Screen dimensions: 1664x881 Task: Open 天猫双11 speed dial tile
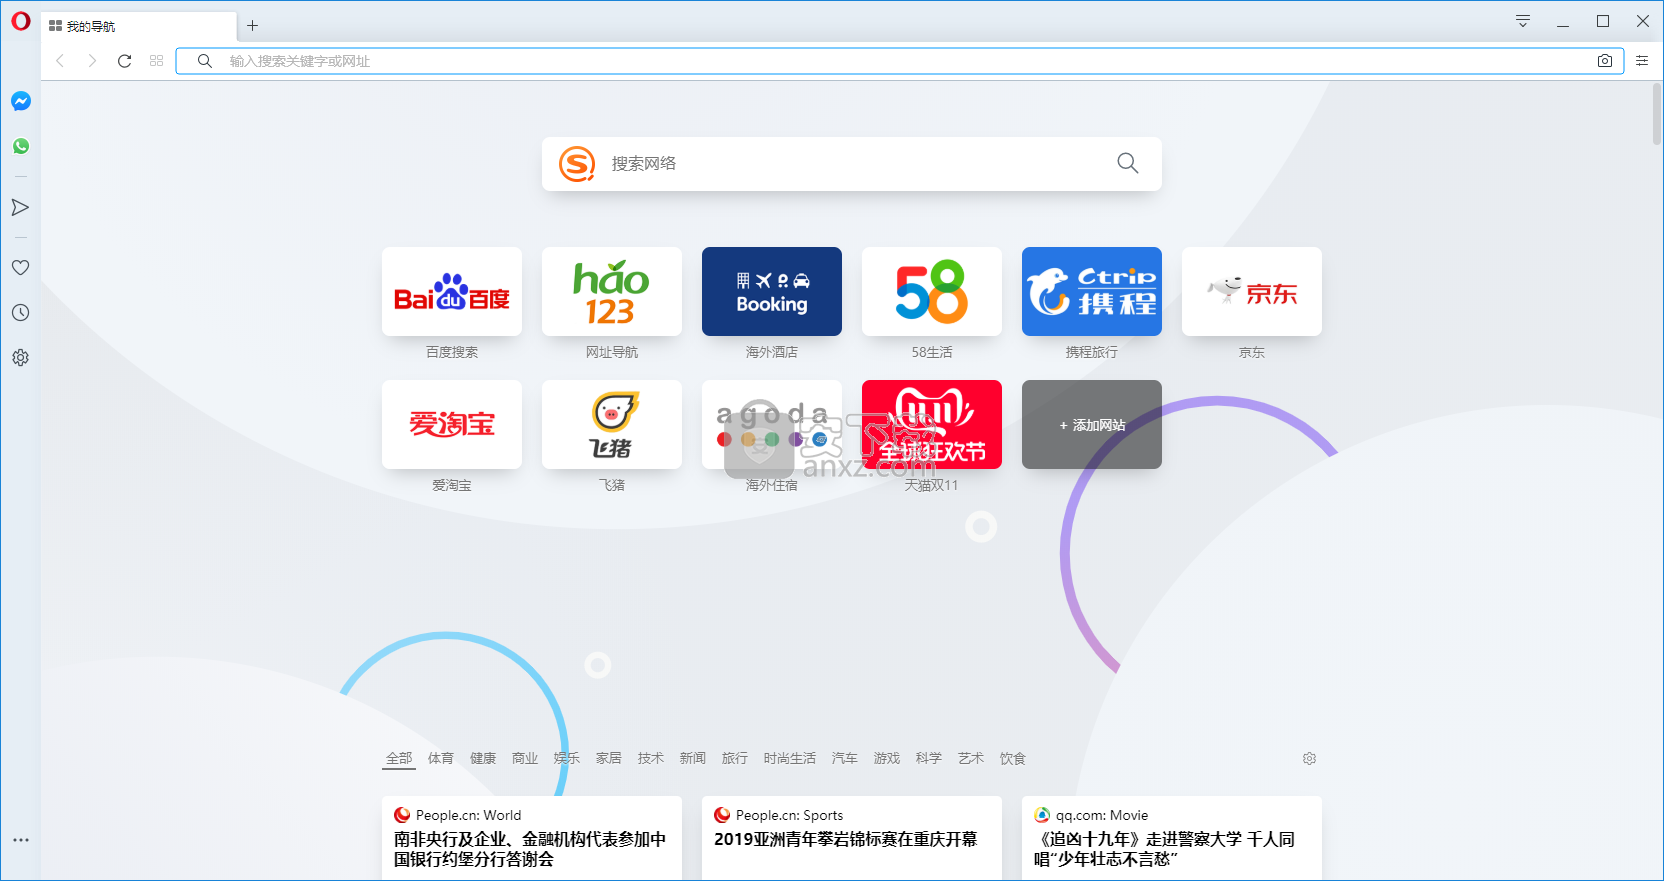click(x=932, y=424)
